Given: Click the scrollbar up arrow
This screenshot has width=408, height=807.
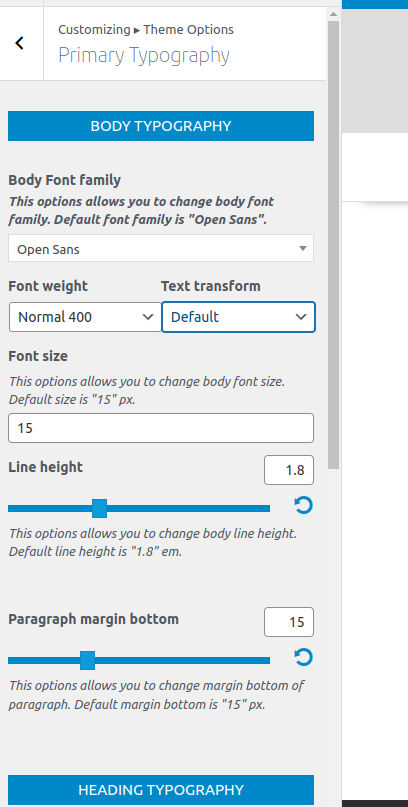Looking at the screenshot, I should click(333, 14).
